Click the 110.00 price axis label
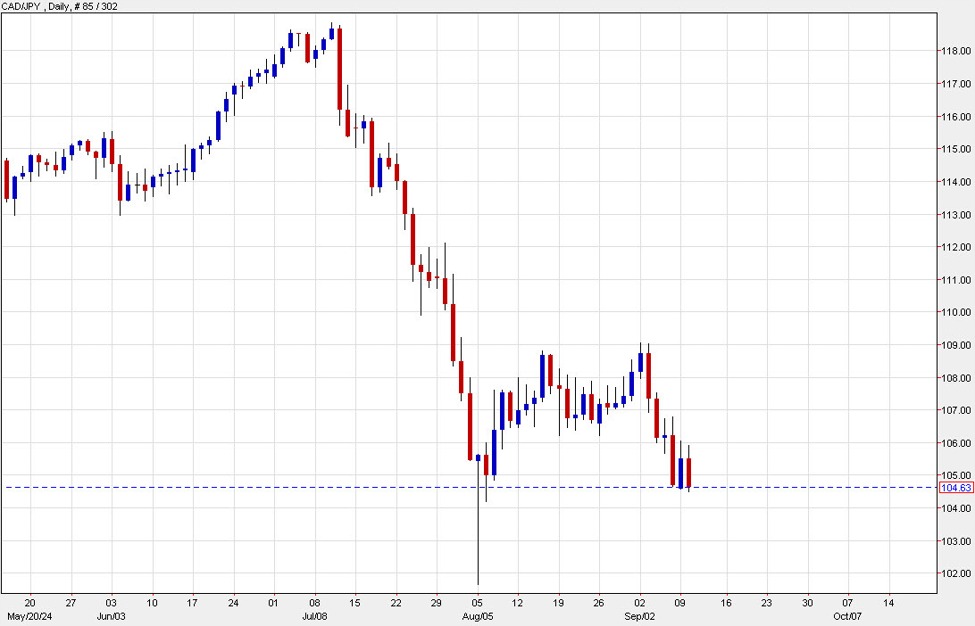Screen dimensions: 975x626 click(x=956, y=313)
